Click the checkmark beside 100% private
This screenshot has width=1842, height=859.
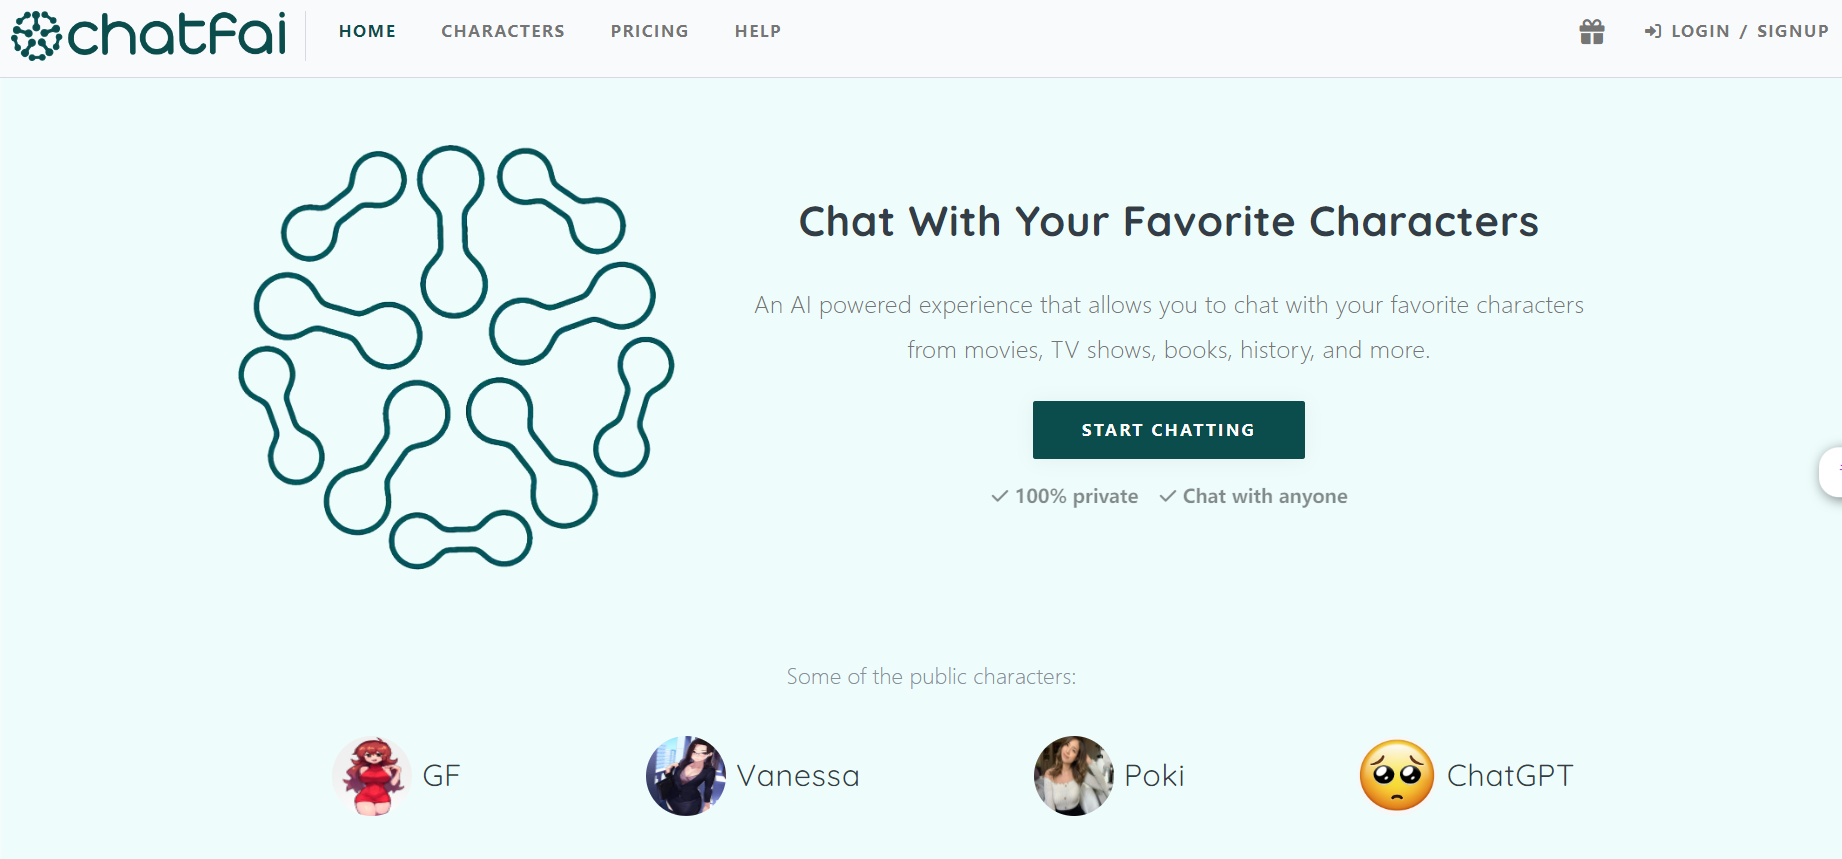click(x=999, y=496)
